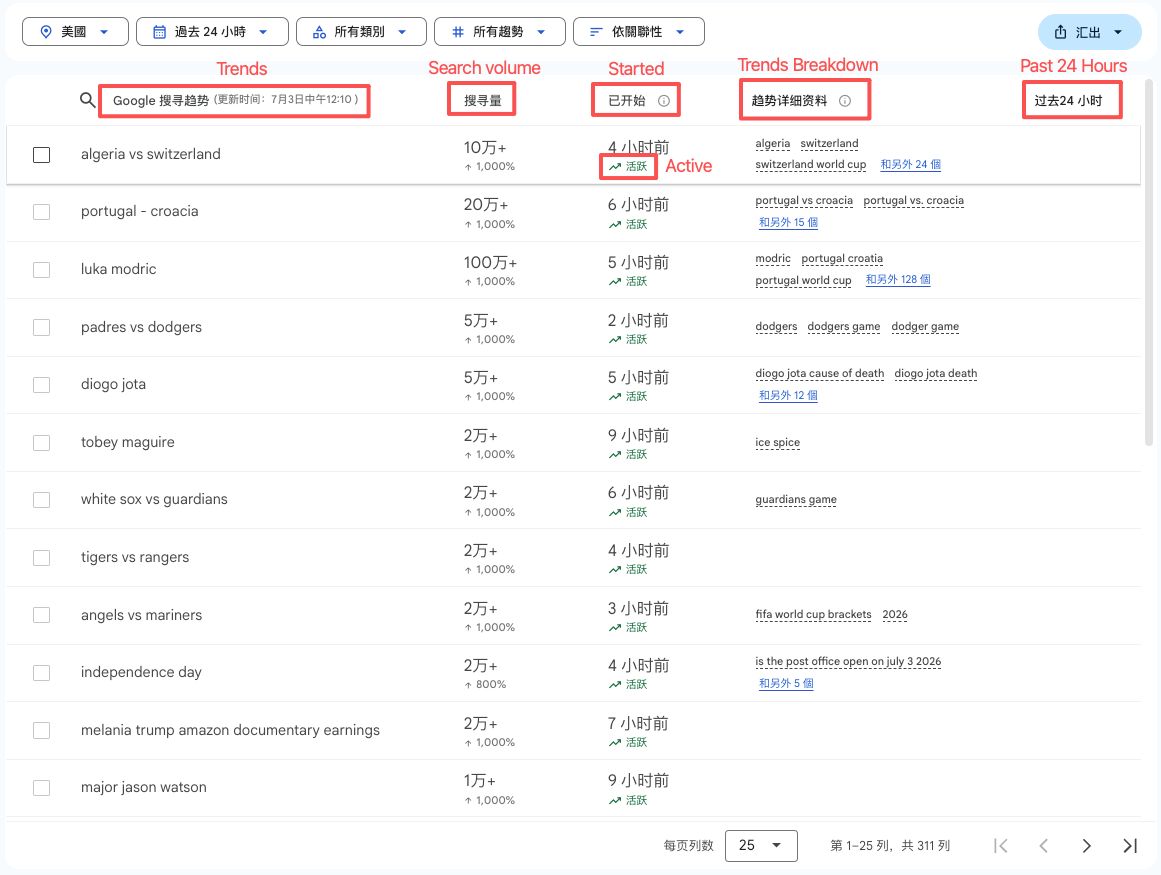
Task: Click 和另外 24 個 link for algeria row
Action: (x=910, y=164)
